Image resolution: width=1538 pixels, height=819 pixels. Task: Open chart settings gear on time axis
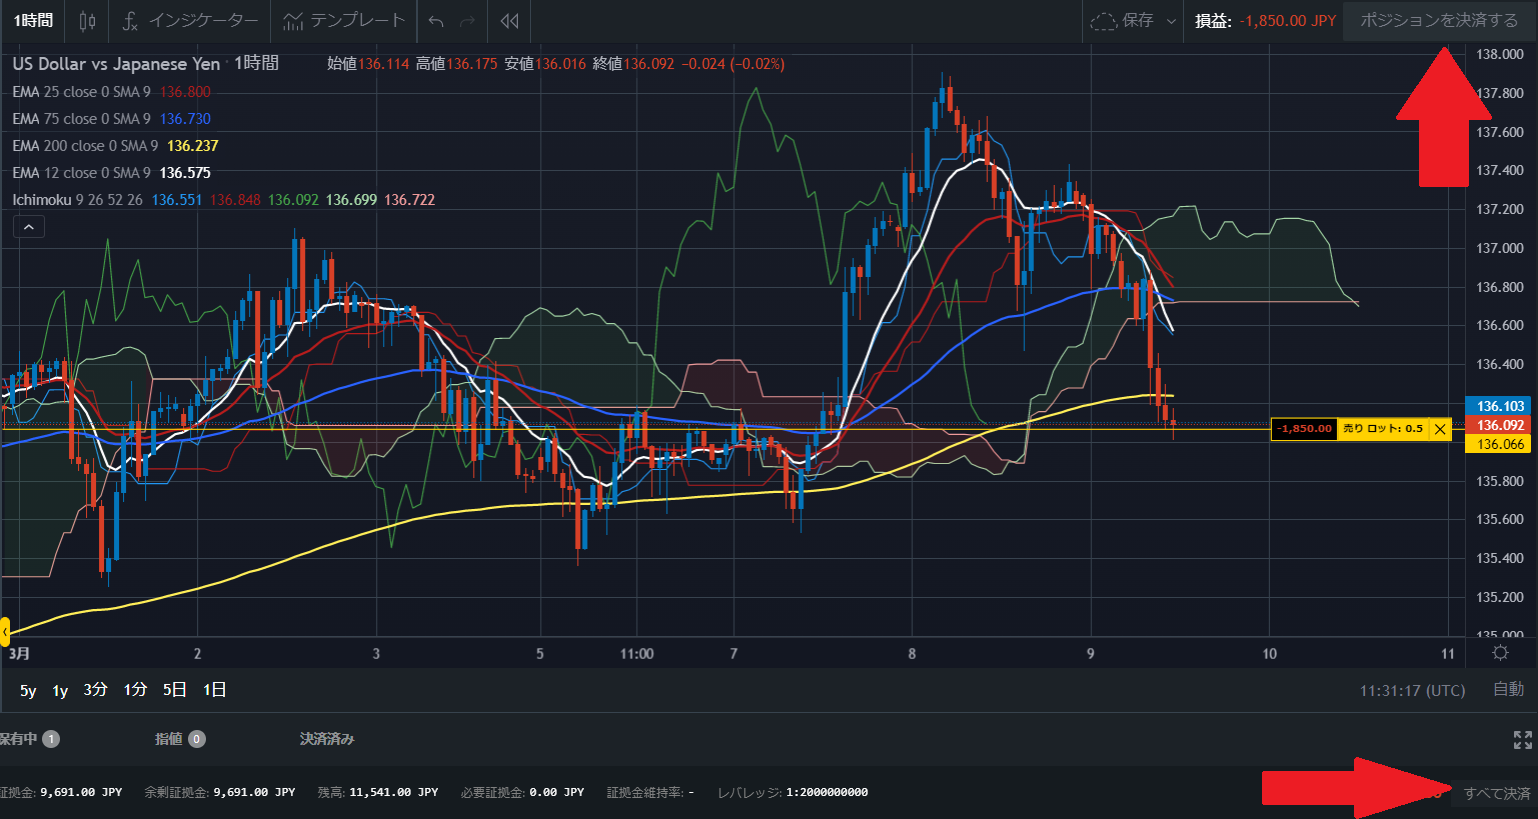[x=1500, y=653]
